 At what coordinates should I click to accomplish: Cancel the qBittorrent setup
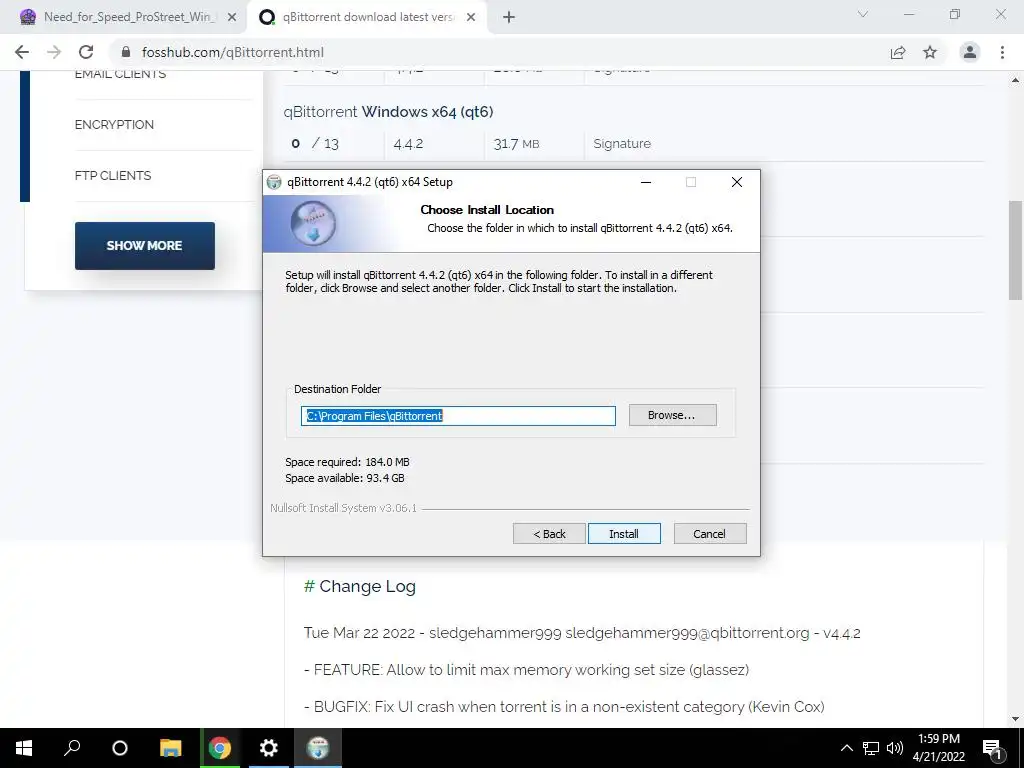pyautogui.click(x=709, y=534)
